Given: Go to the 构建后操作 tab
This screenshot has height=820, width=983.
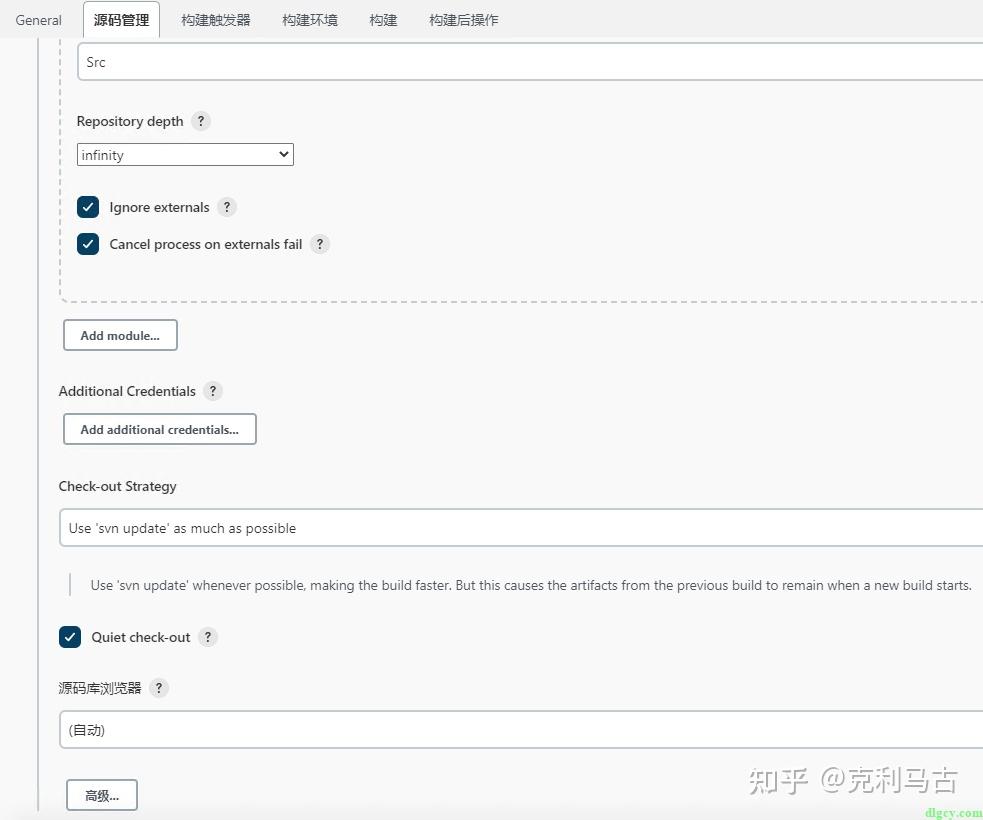Looking at the screenshot, I should pyautogui.click(x=463, y=19).
